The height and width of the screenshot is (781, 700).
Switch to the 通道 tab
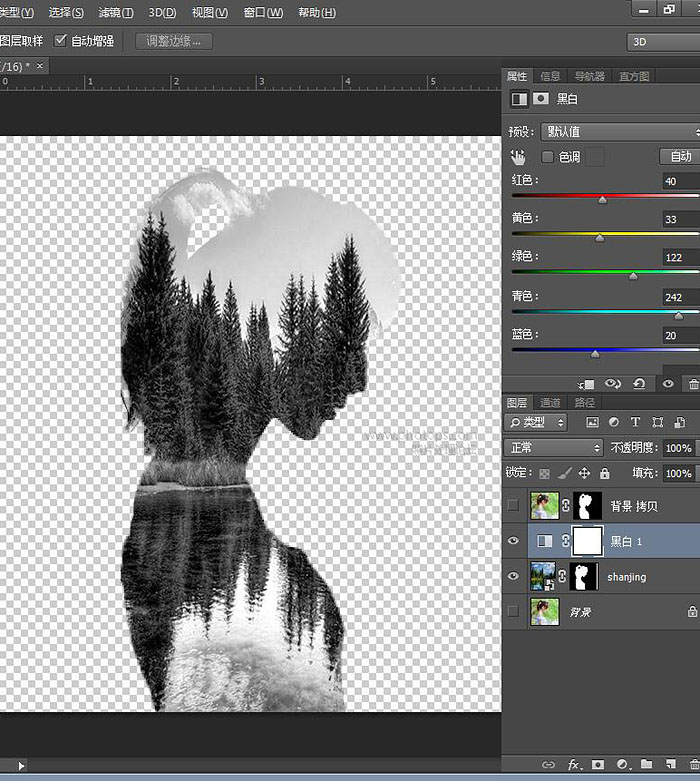click(x=551, y=403)
